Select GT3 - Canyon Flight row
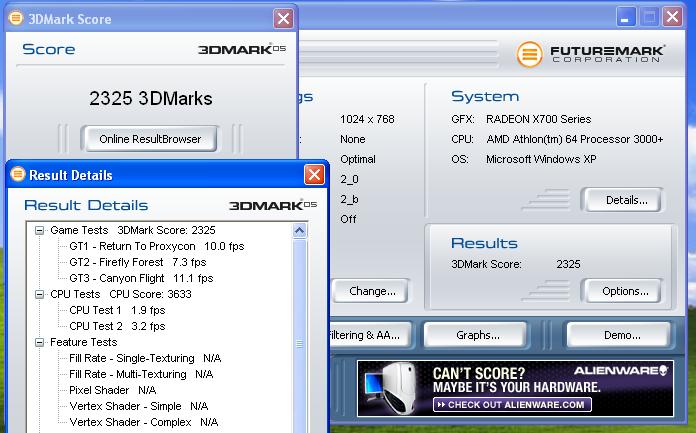Image resolution: width=696 pixels, height=433 pixels. coord(141,278)
